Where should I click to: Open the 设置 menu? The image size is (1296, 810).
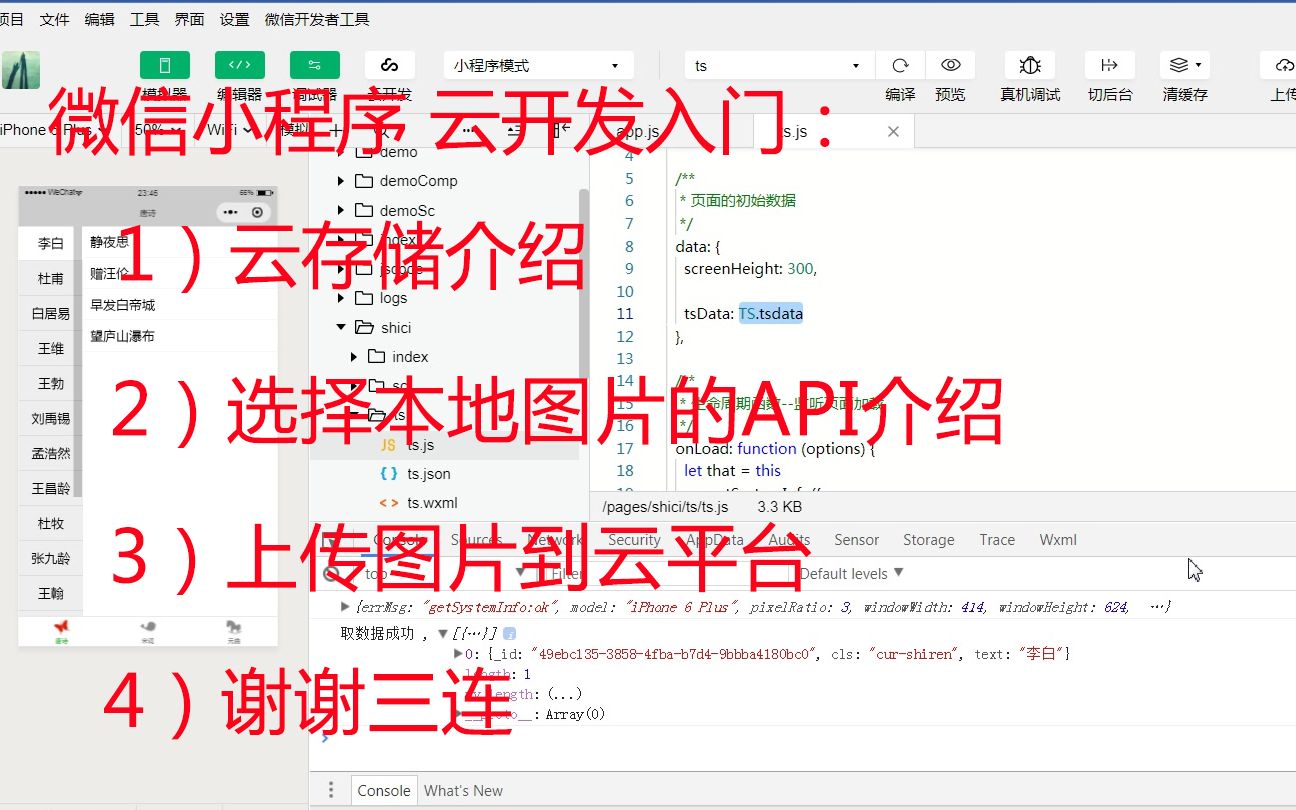pos(235,19)
